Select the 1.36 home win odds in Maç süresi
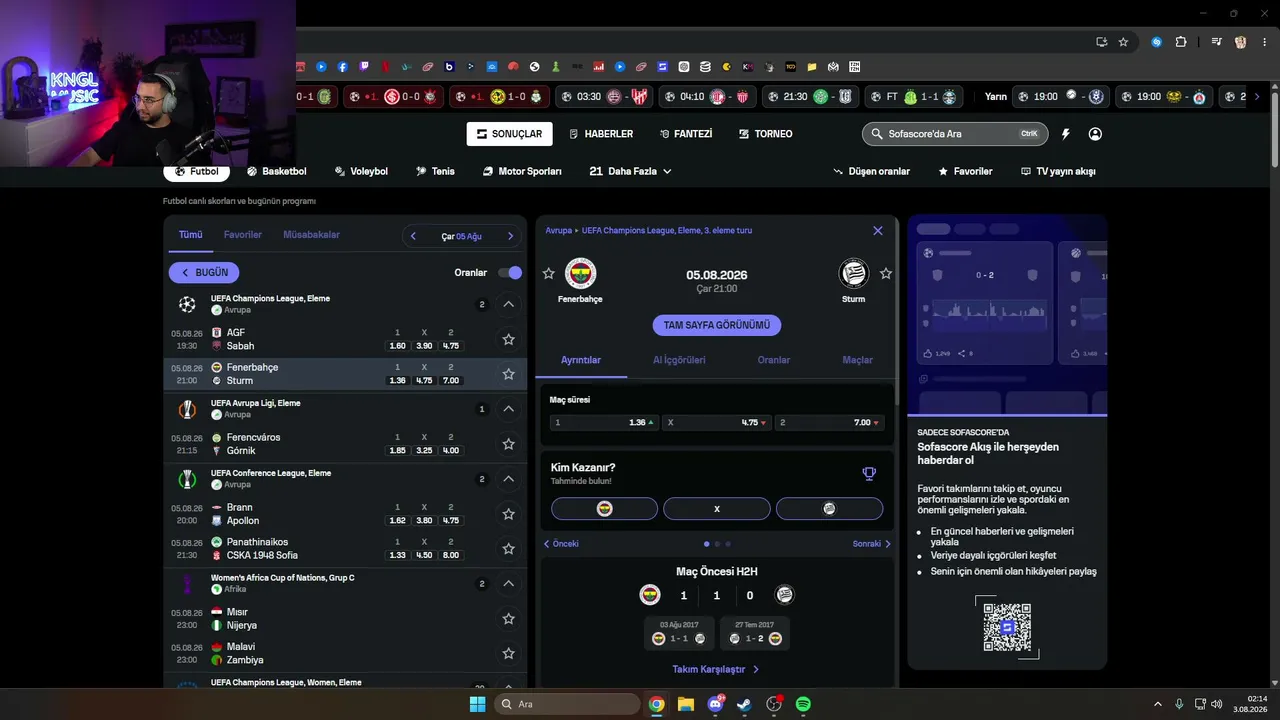 [x=602, y=423]
